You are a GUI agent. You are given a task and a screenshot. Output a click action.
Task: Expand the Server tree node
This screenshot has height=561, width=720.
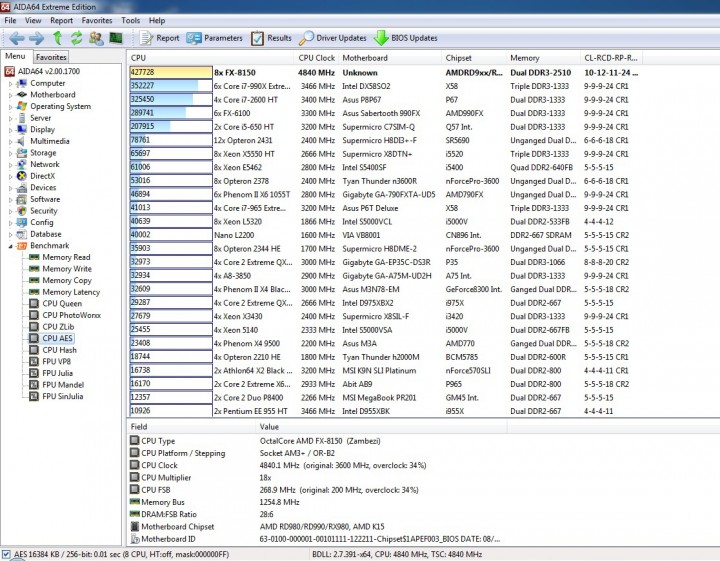pyautogui.click(x=11, y=118)
